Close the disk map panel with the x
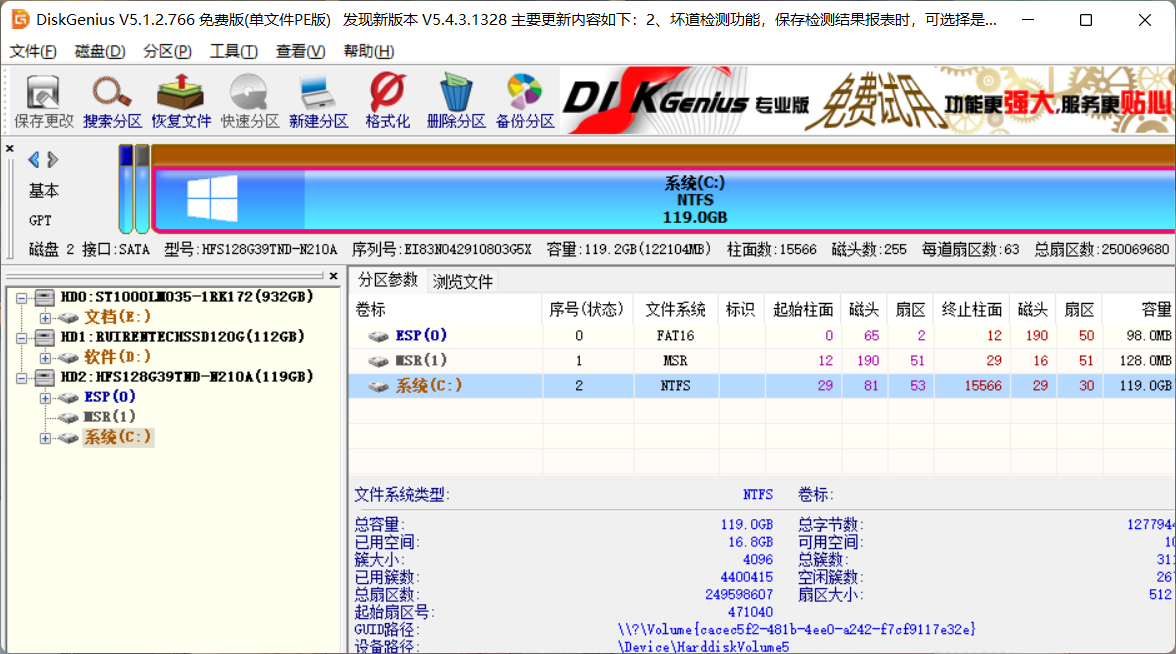 pos(10,149)
